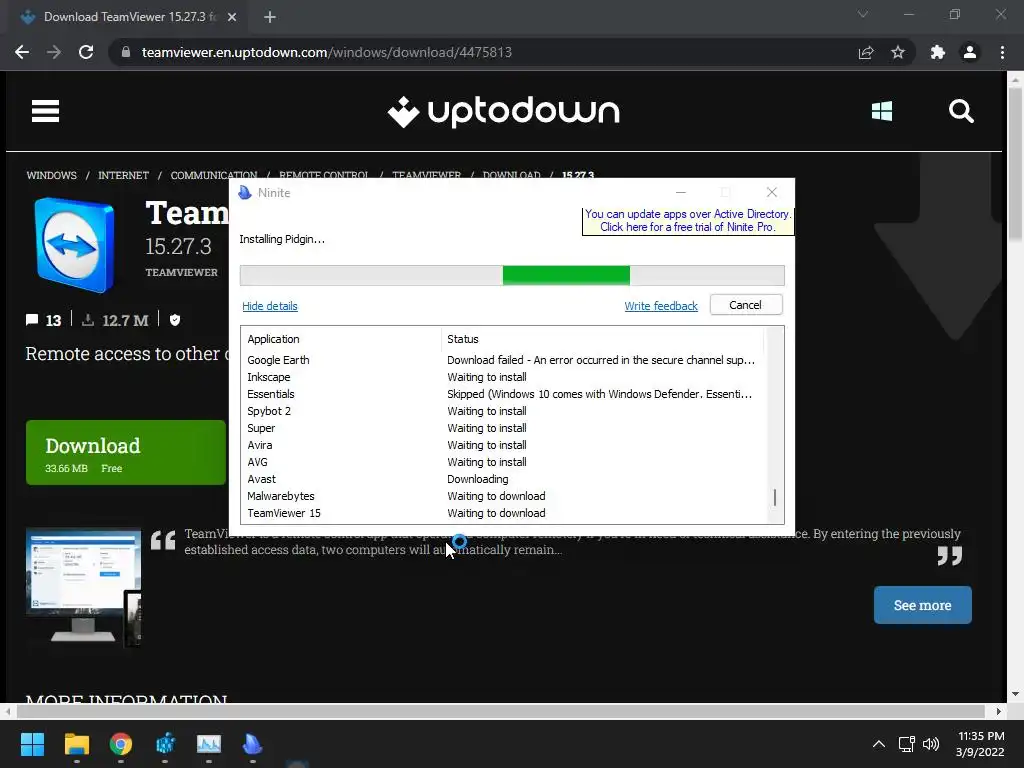
Task: Open the TeamViewer screenshot thumbnail
Action: pyautogui.click(x=83, y=586)
